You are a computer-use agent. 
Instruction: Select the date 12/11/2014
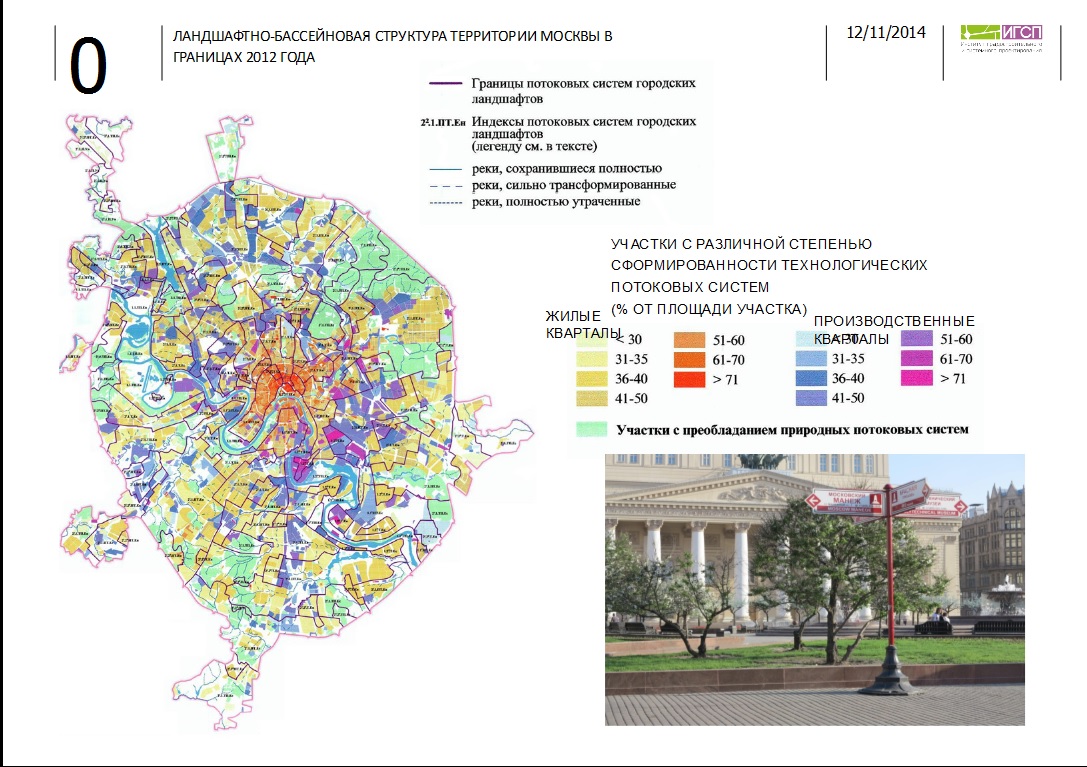(x=886, y=33)
